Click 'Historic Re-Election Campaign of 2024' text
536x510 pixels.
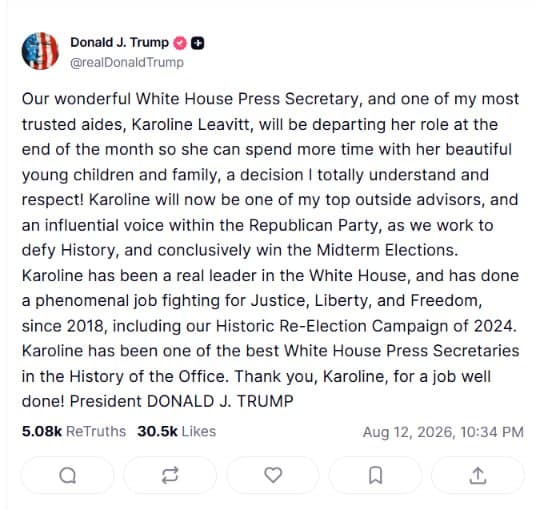pos(365,326)
